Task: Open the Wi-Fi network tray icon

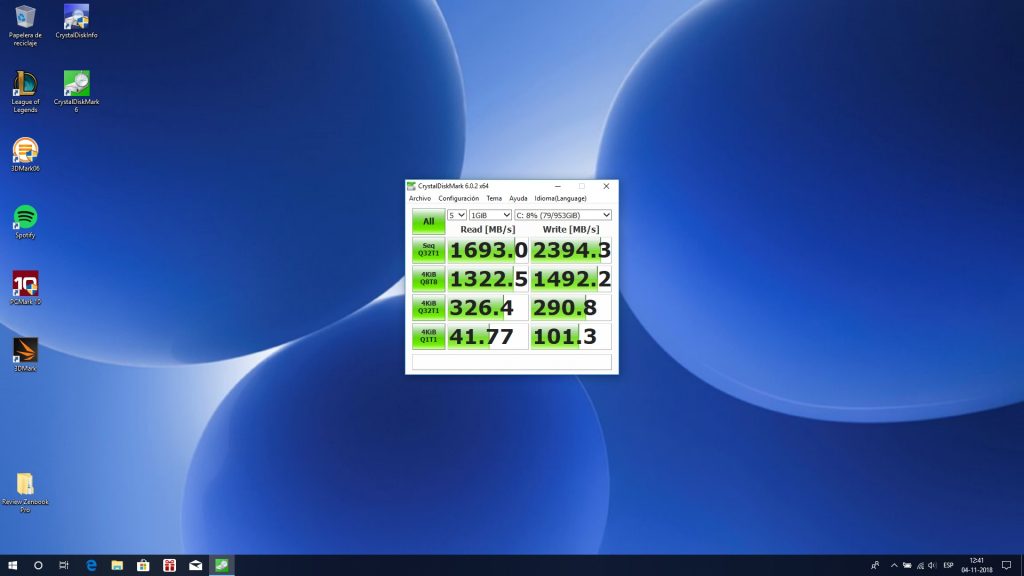Action: pyautogui.click(x=920, y=565)
